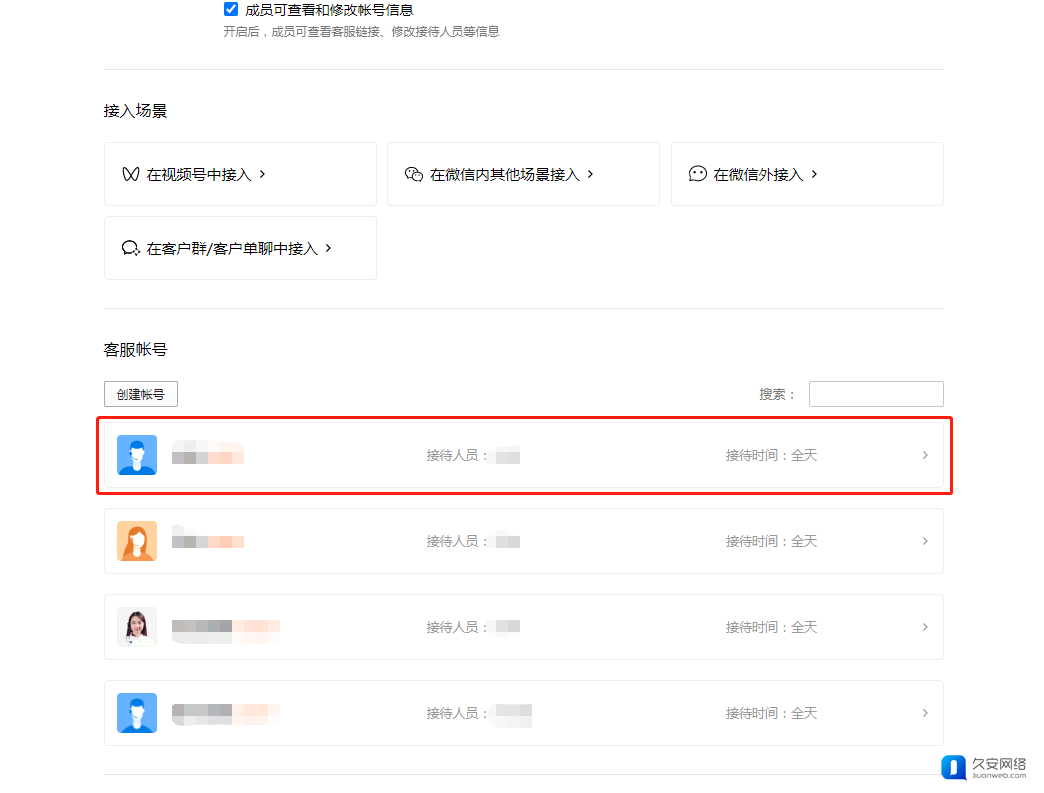Focus the 搜索 account search field

[x=875, y=394]
